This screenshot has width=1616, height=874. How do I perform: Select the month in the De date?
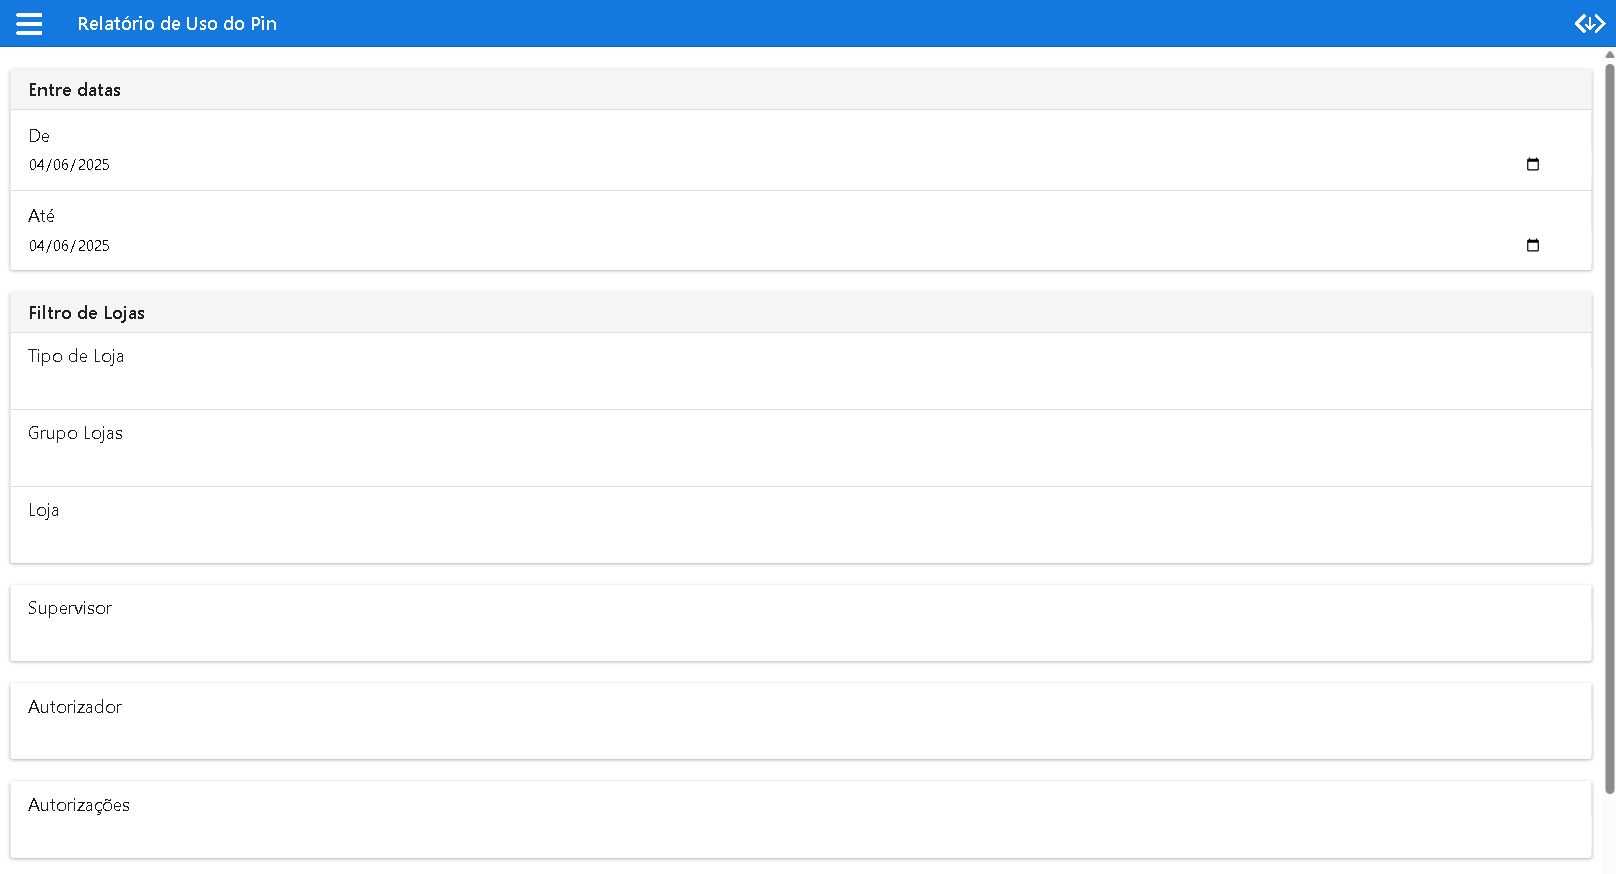pyautogui.click(x=61, y=165)
